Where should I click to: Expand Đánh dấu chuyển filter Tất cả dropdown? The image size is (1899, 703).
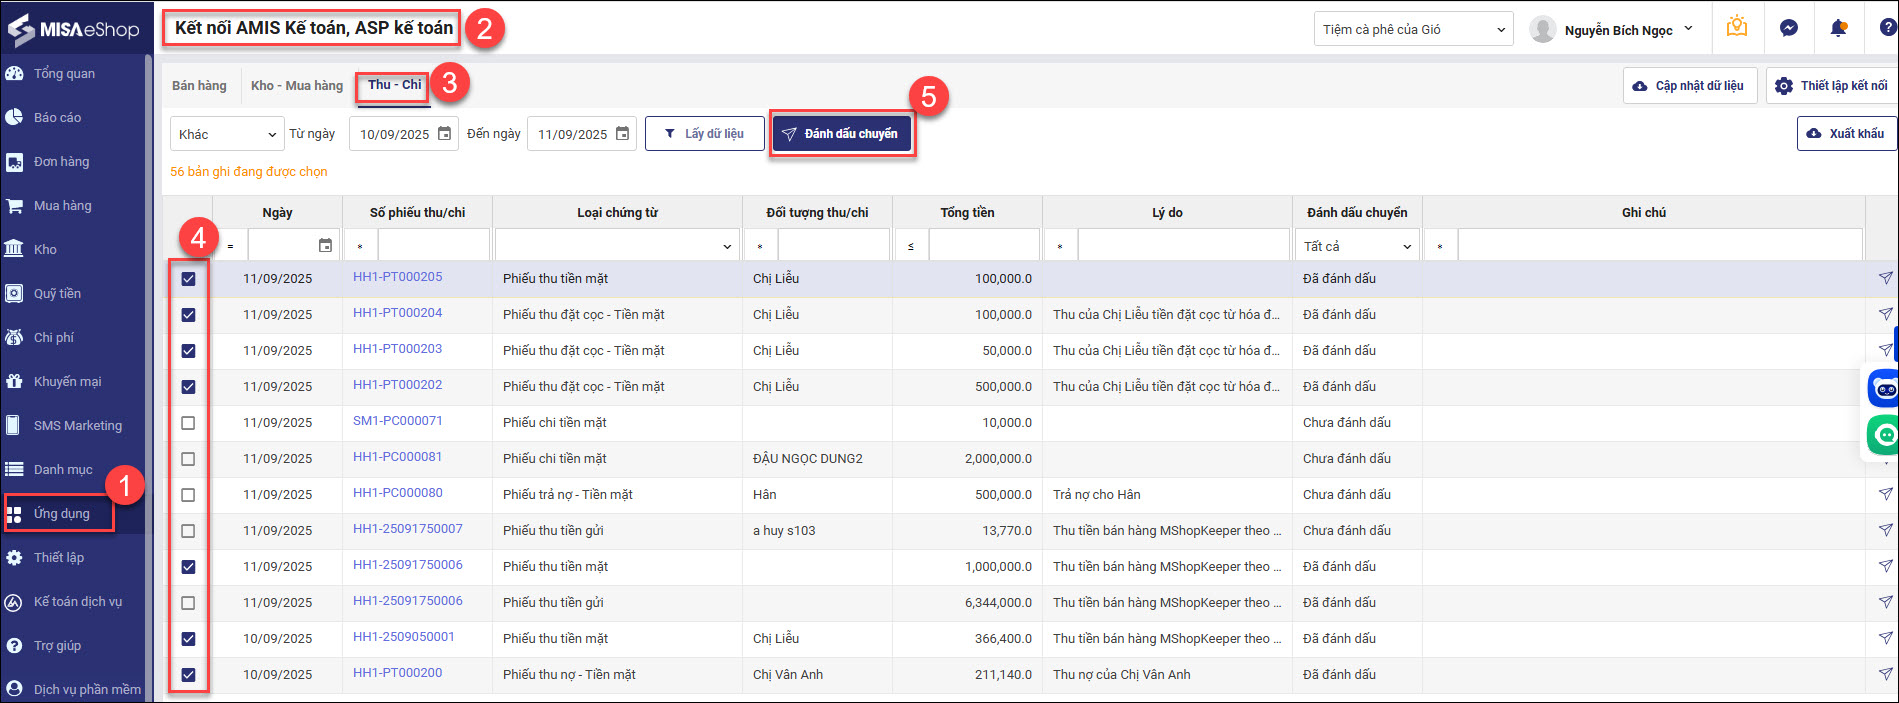coord(1357,246)
